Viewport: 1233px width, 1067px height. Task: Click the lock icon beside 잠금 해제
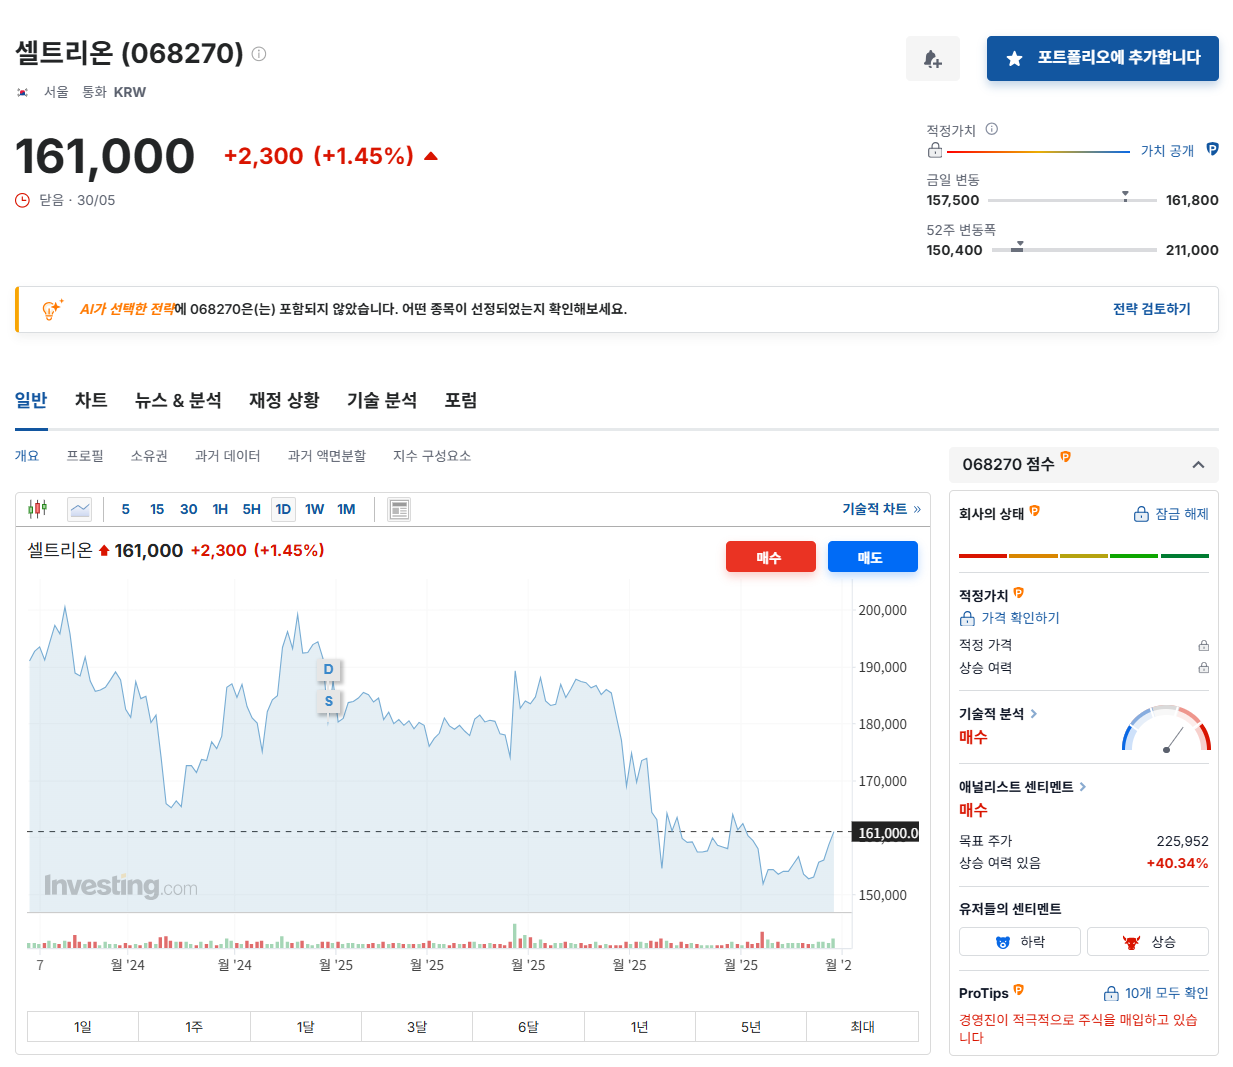tap(1140, 513)
